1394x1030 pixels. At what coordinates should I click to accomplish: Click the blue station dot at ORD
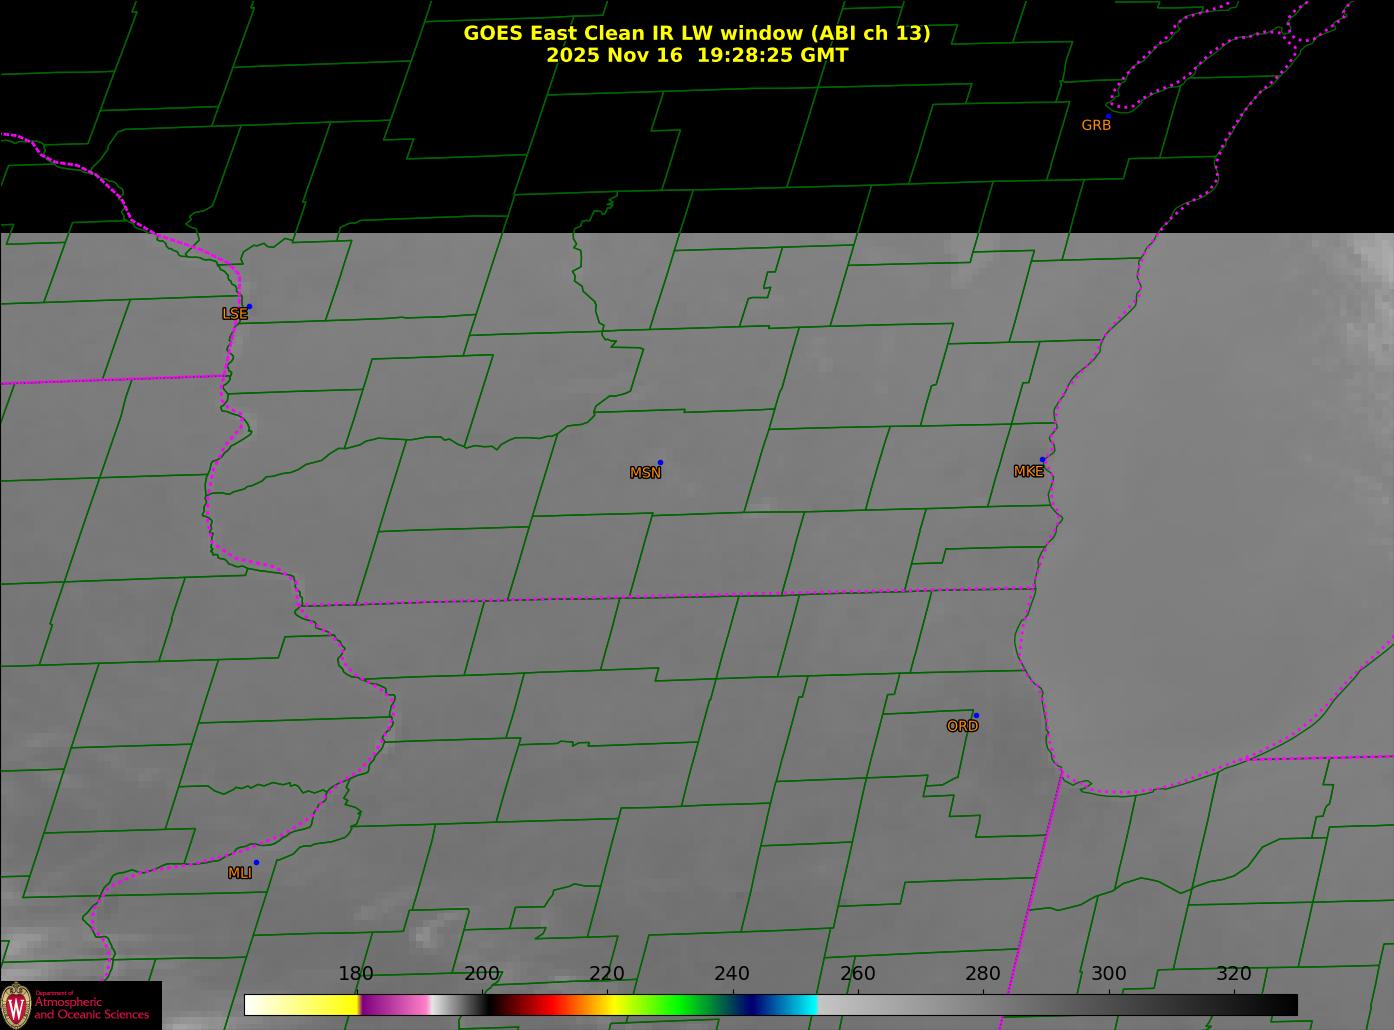click(x=976, y=716)
